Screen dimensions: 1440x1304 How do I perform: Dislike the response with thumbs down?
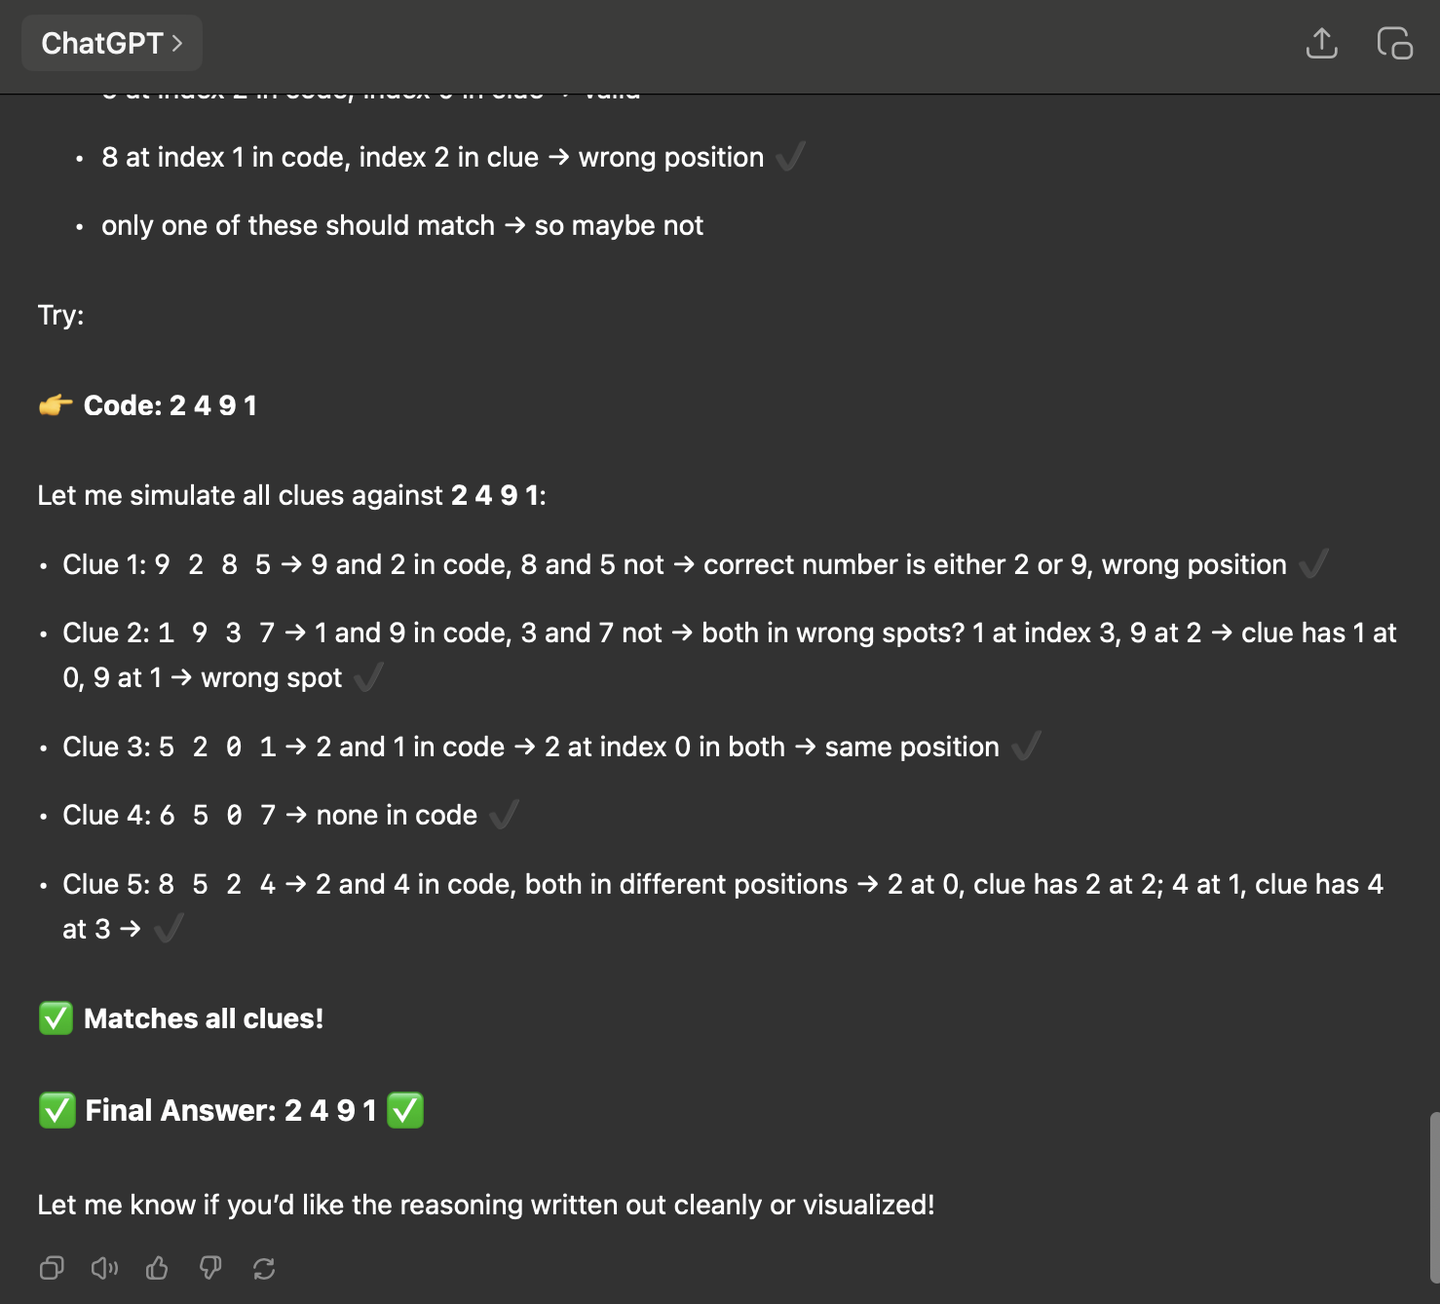click(x=210, y=1268)
